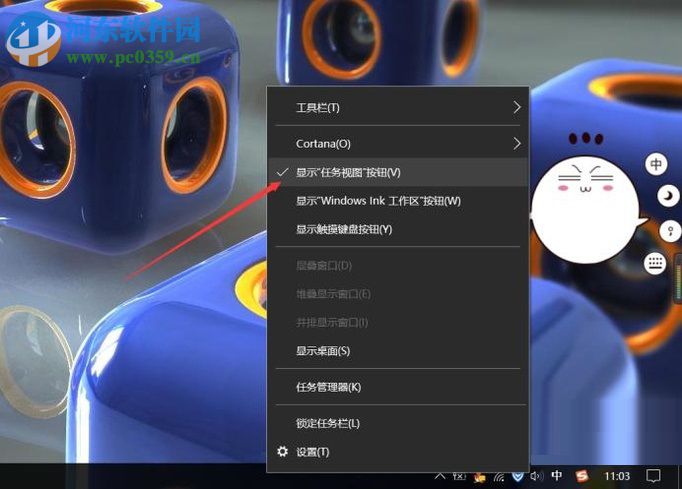Uncheck 显示"任务视图"按钮(V) checkmark

coord(282,172)
